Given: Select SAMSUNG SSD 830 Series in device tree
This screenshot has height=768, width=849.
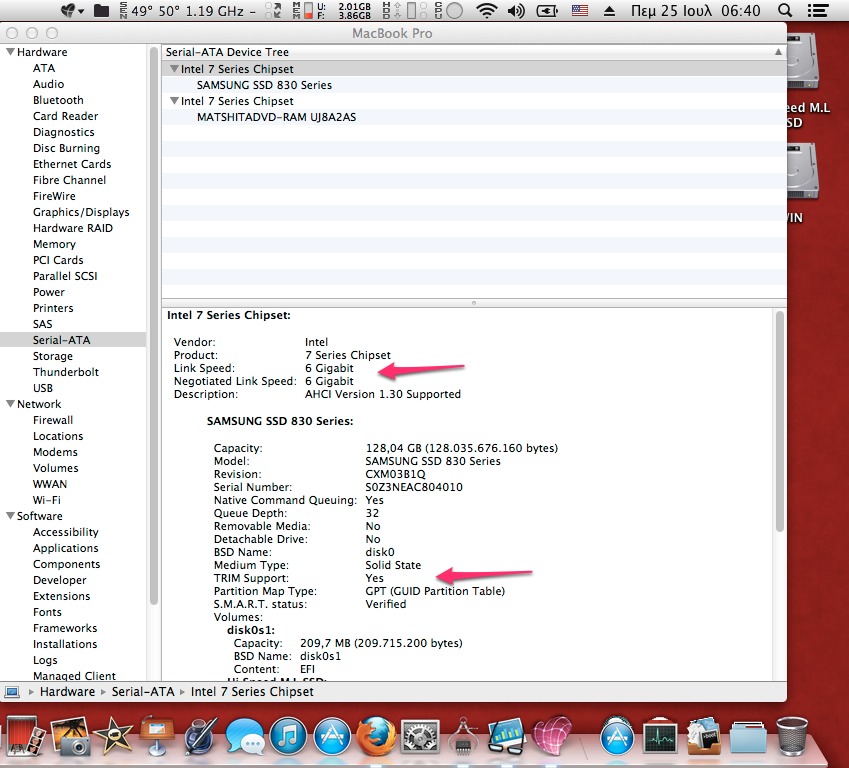Looking at the screenshot, I should tap(264, 85).
